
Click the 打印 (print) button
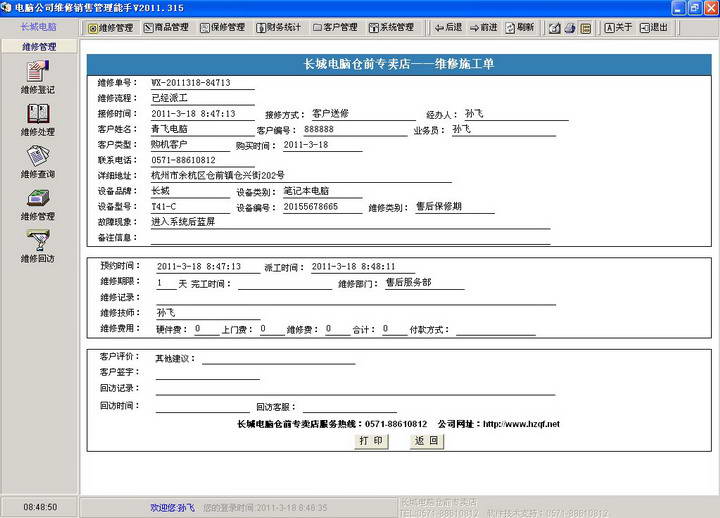click(371, 441)
